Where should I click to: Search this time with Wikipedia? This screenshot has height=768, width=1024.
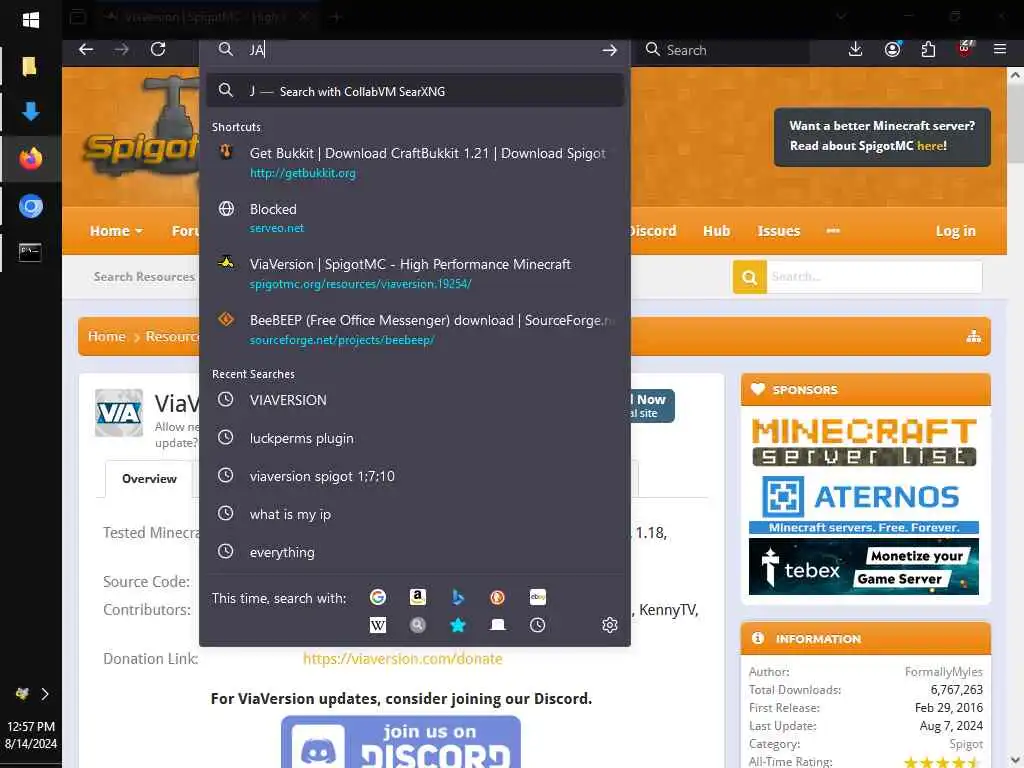click(x=377, y=625)
